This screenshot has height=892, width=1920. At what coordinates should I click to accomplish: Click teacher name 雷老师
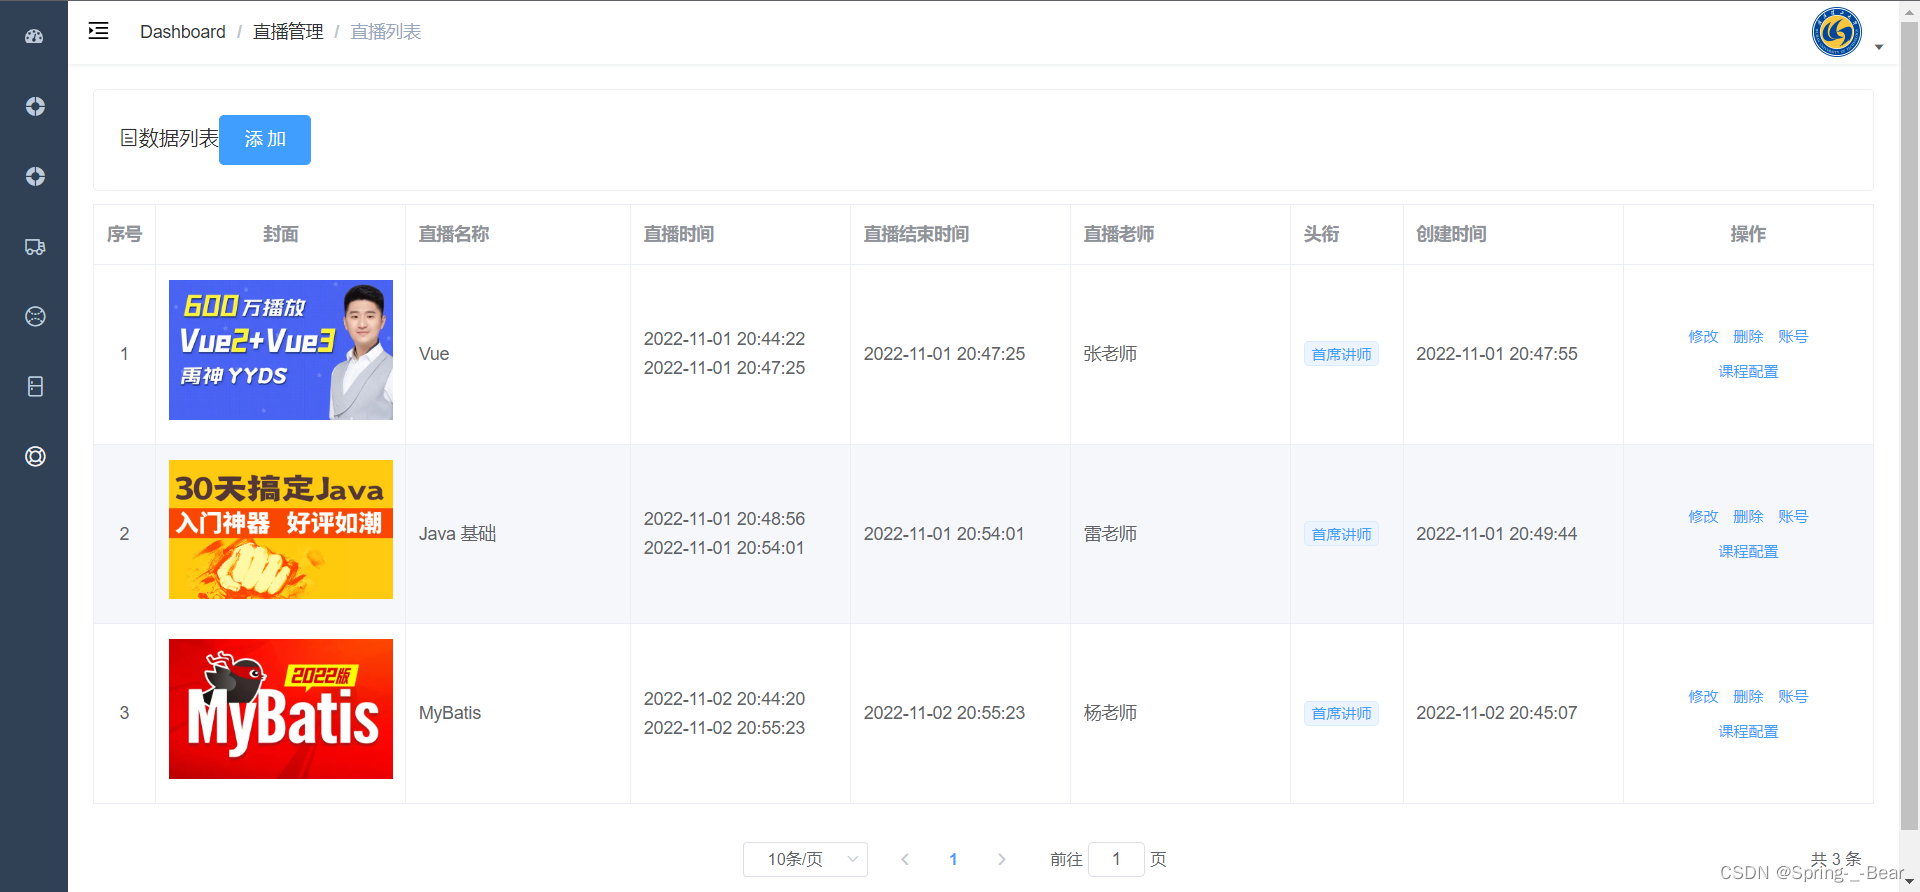[x=1110, y=534]
